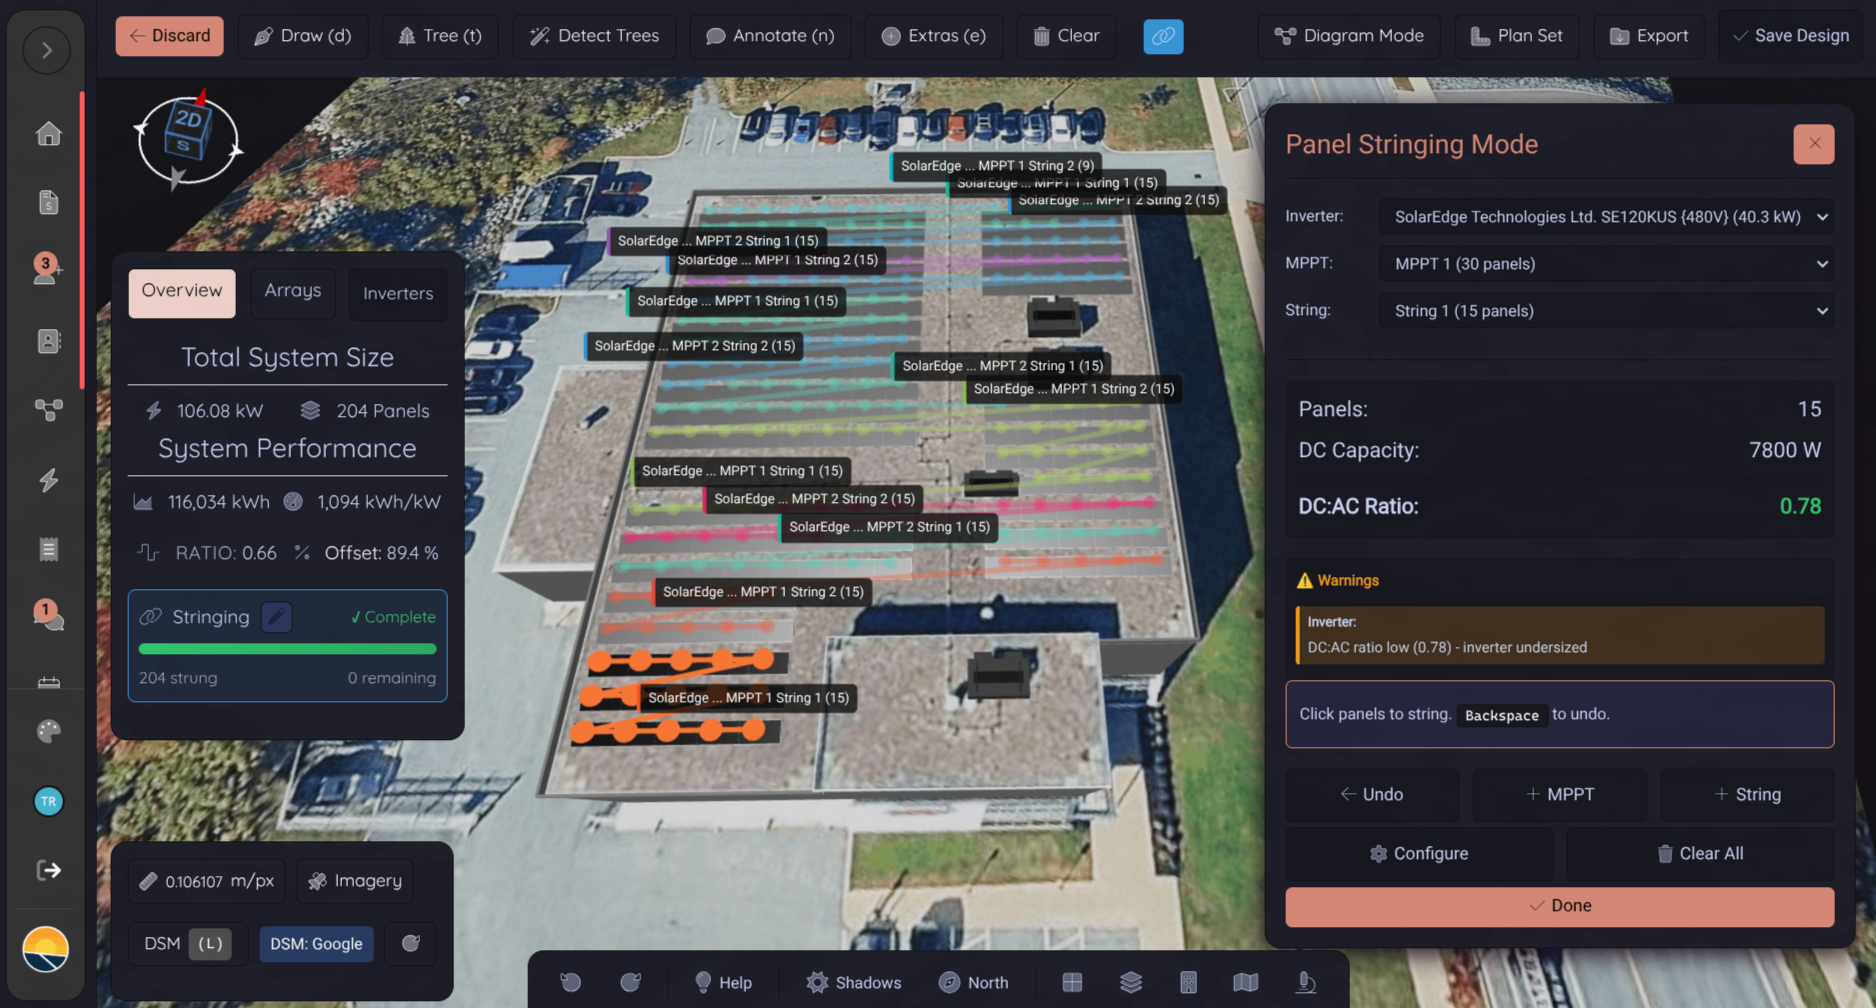Expand the sidebar with the arrow button
The image size is (1876, 1008).
[47, 50]
